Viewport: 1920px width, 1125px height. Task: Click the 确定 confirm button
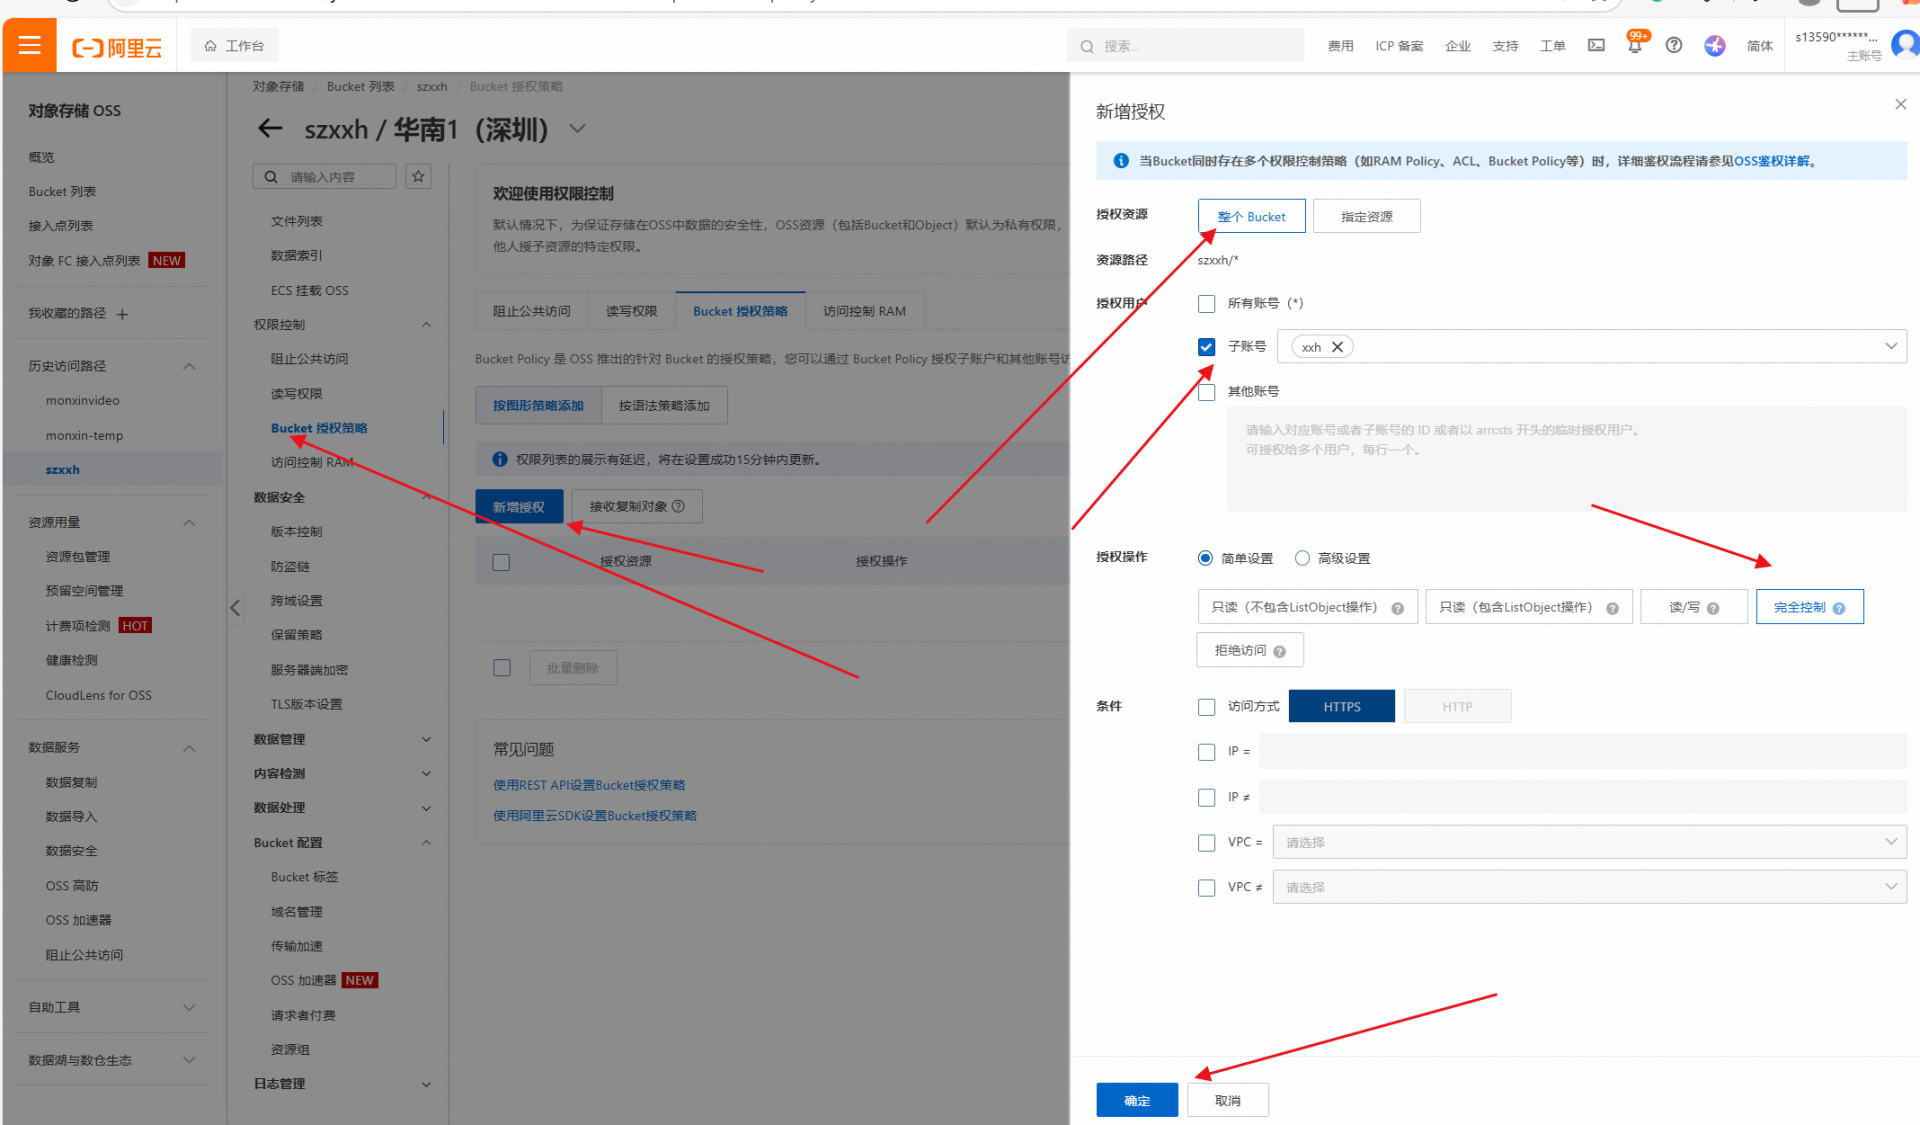[x=1137, y=1100]
